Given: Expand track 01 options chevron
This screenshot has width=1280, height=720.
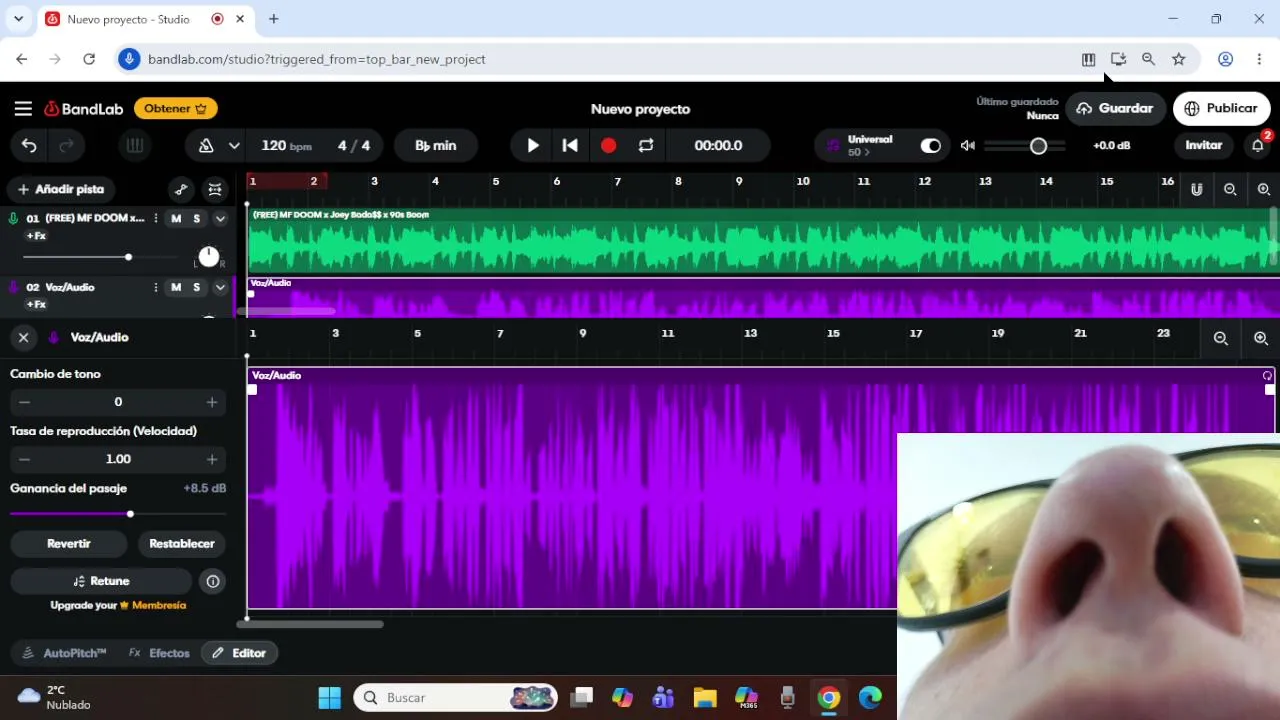Looking at the screenshot, I should 220,219.
